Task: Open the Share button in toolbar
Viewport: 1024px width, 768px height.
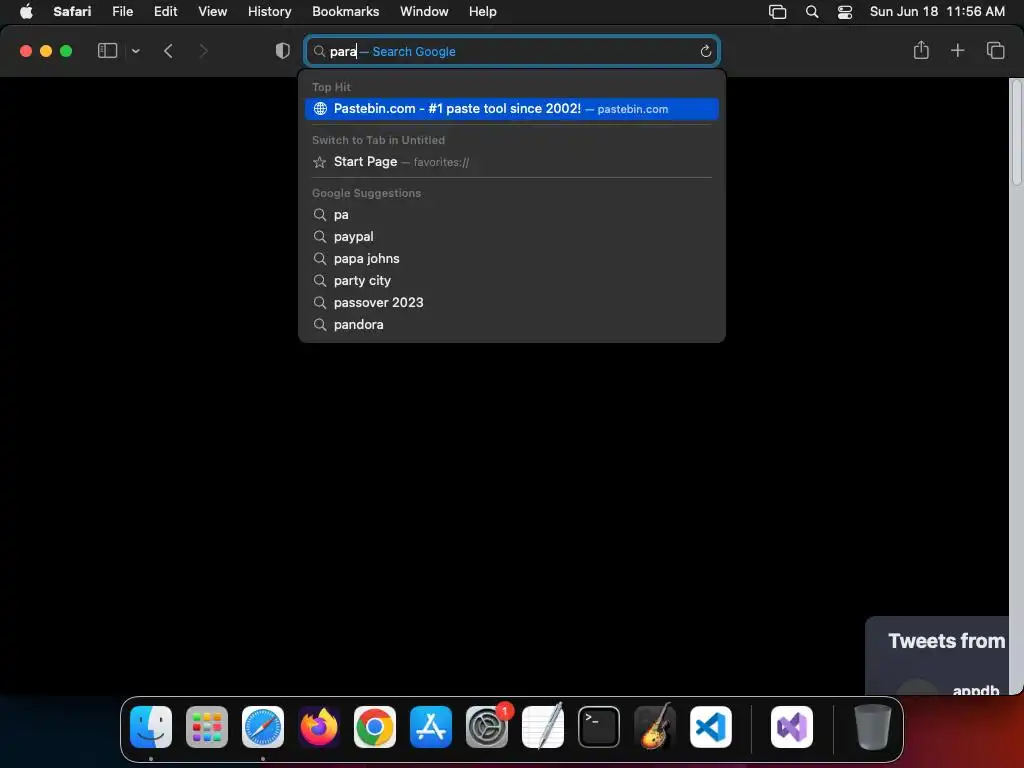Action: coord(921,50)
